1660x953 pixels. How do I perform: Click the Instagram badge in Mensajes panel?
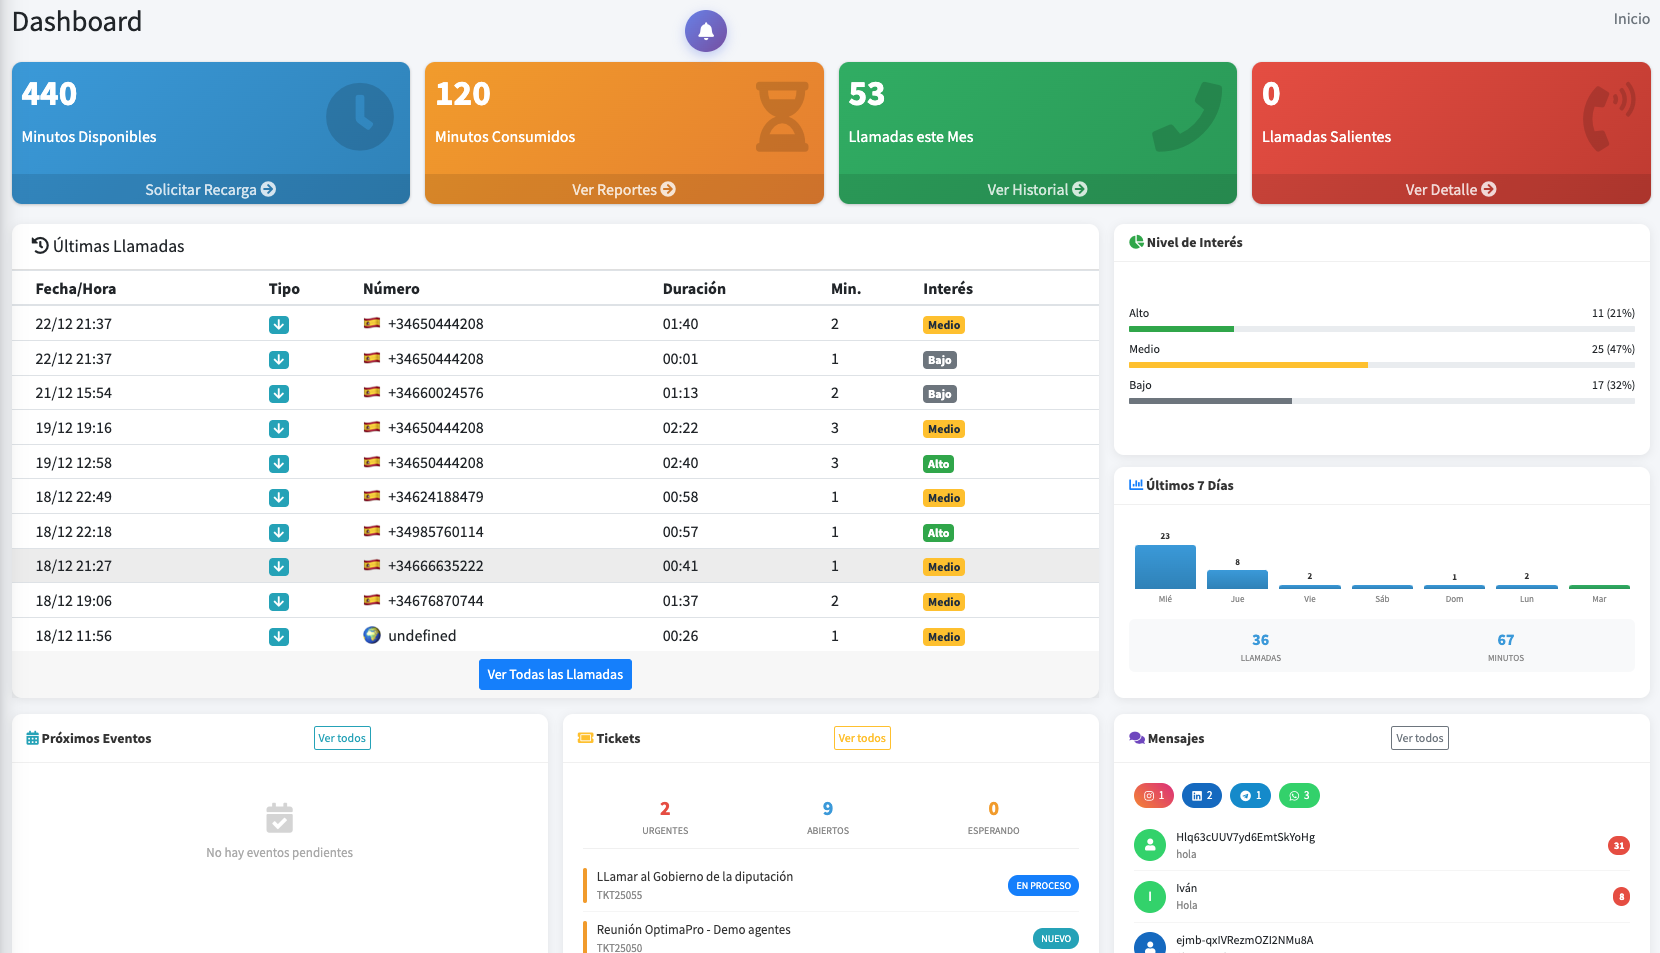point(1153,795)
